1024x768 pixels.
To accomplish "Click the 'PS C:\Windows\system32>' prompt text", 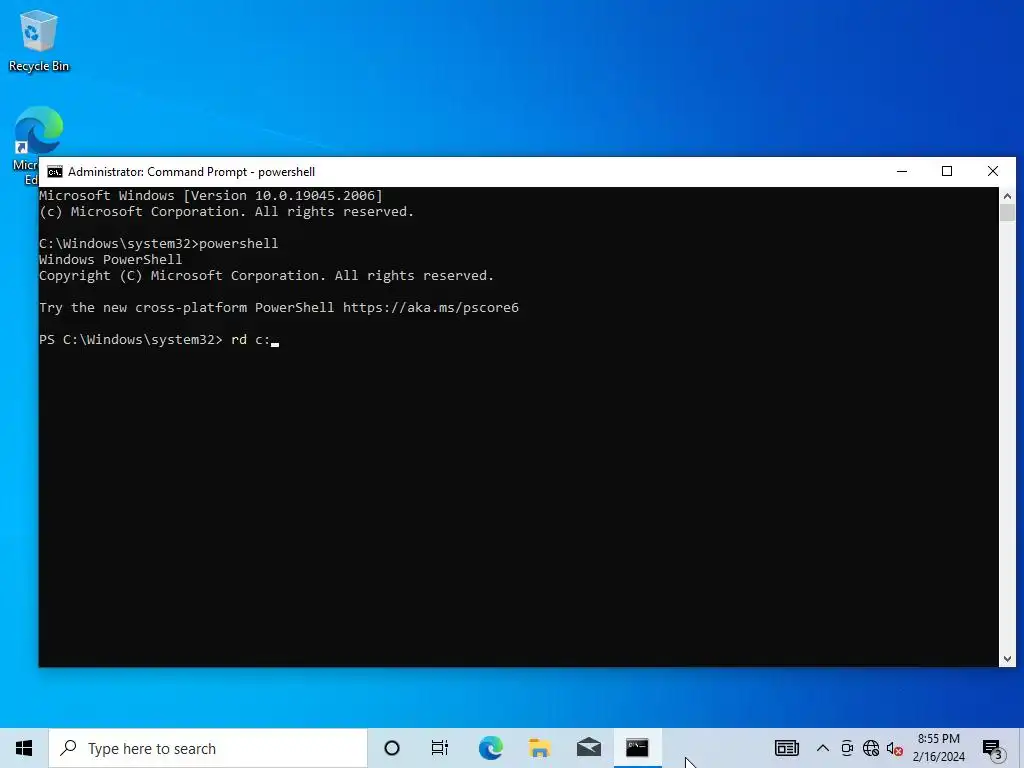I will coord(131,340).
